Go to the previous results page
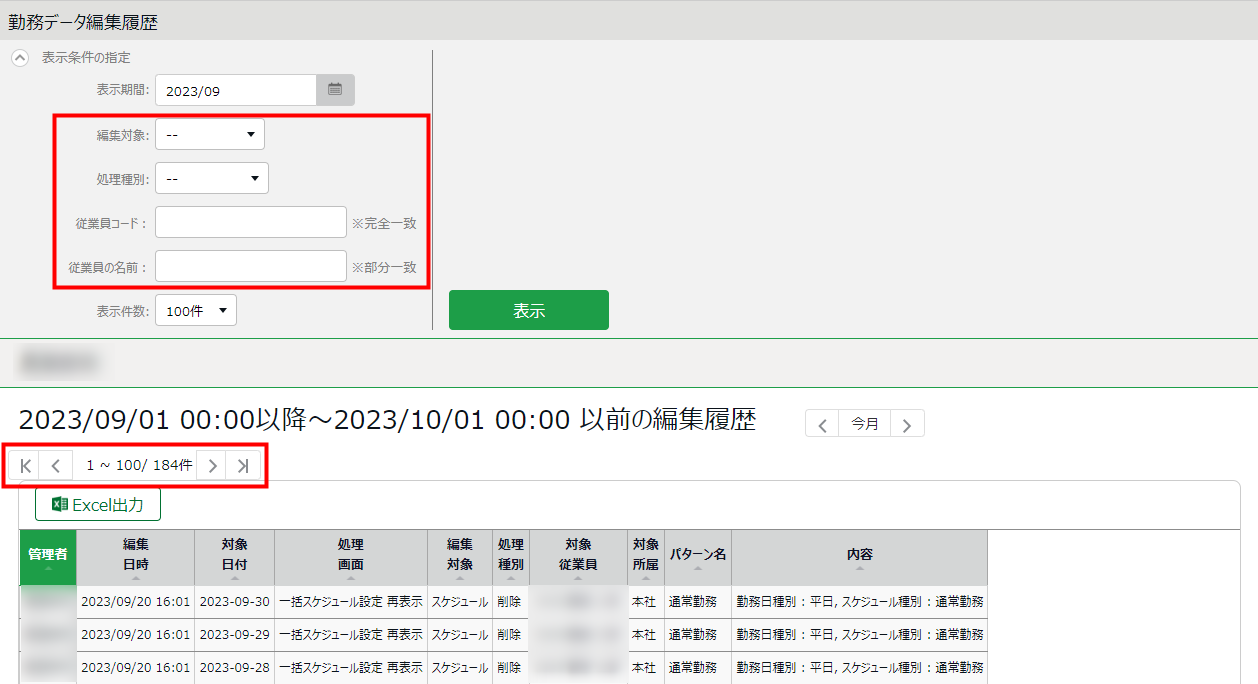The image size is (1258, 684). pyautogui.click(x=56, y=465)
